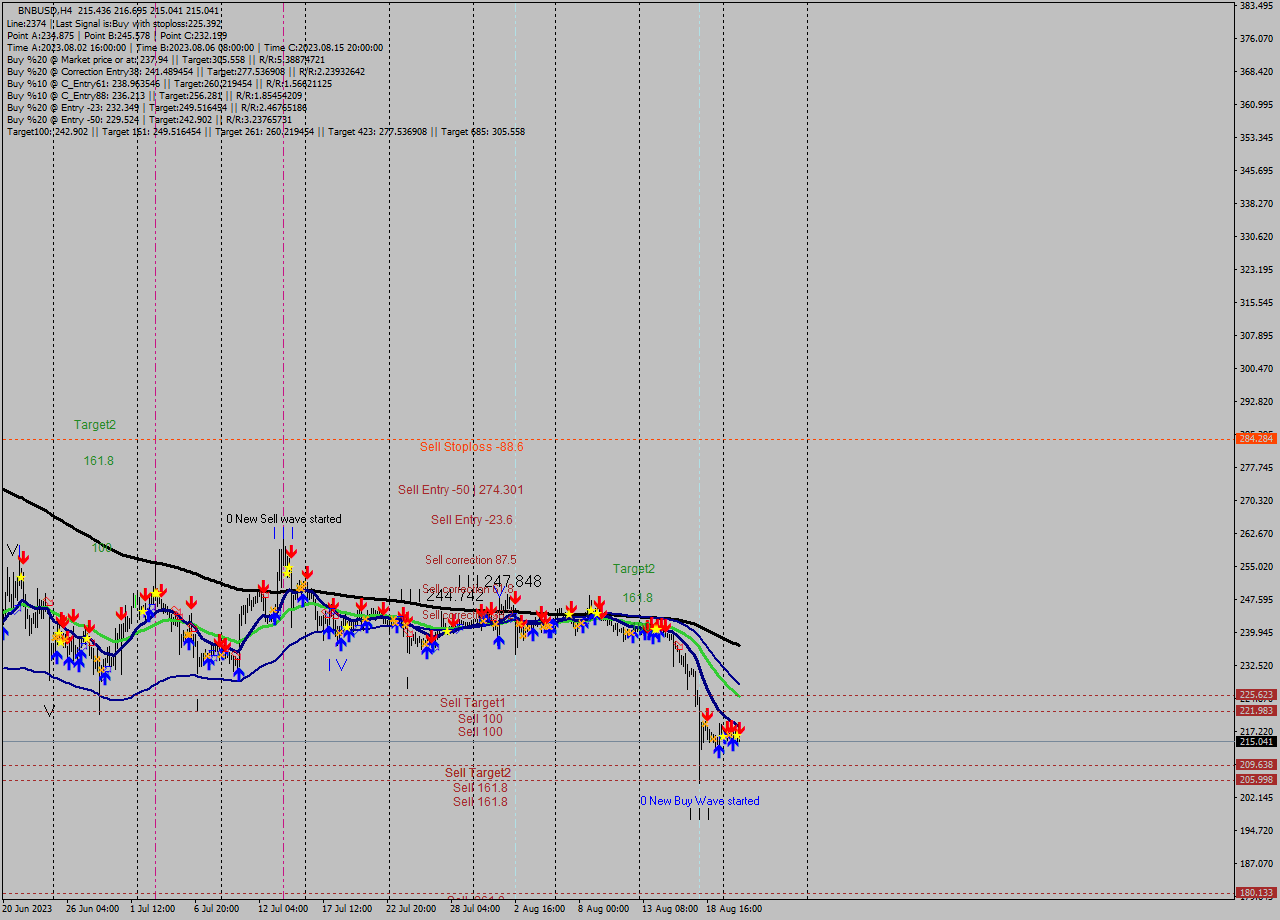Select the blue buy arrow icon near 18 Aug
The width and height of the screenshot is (1280, 920).
(733, 745)
